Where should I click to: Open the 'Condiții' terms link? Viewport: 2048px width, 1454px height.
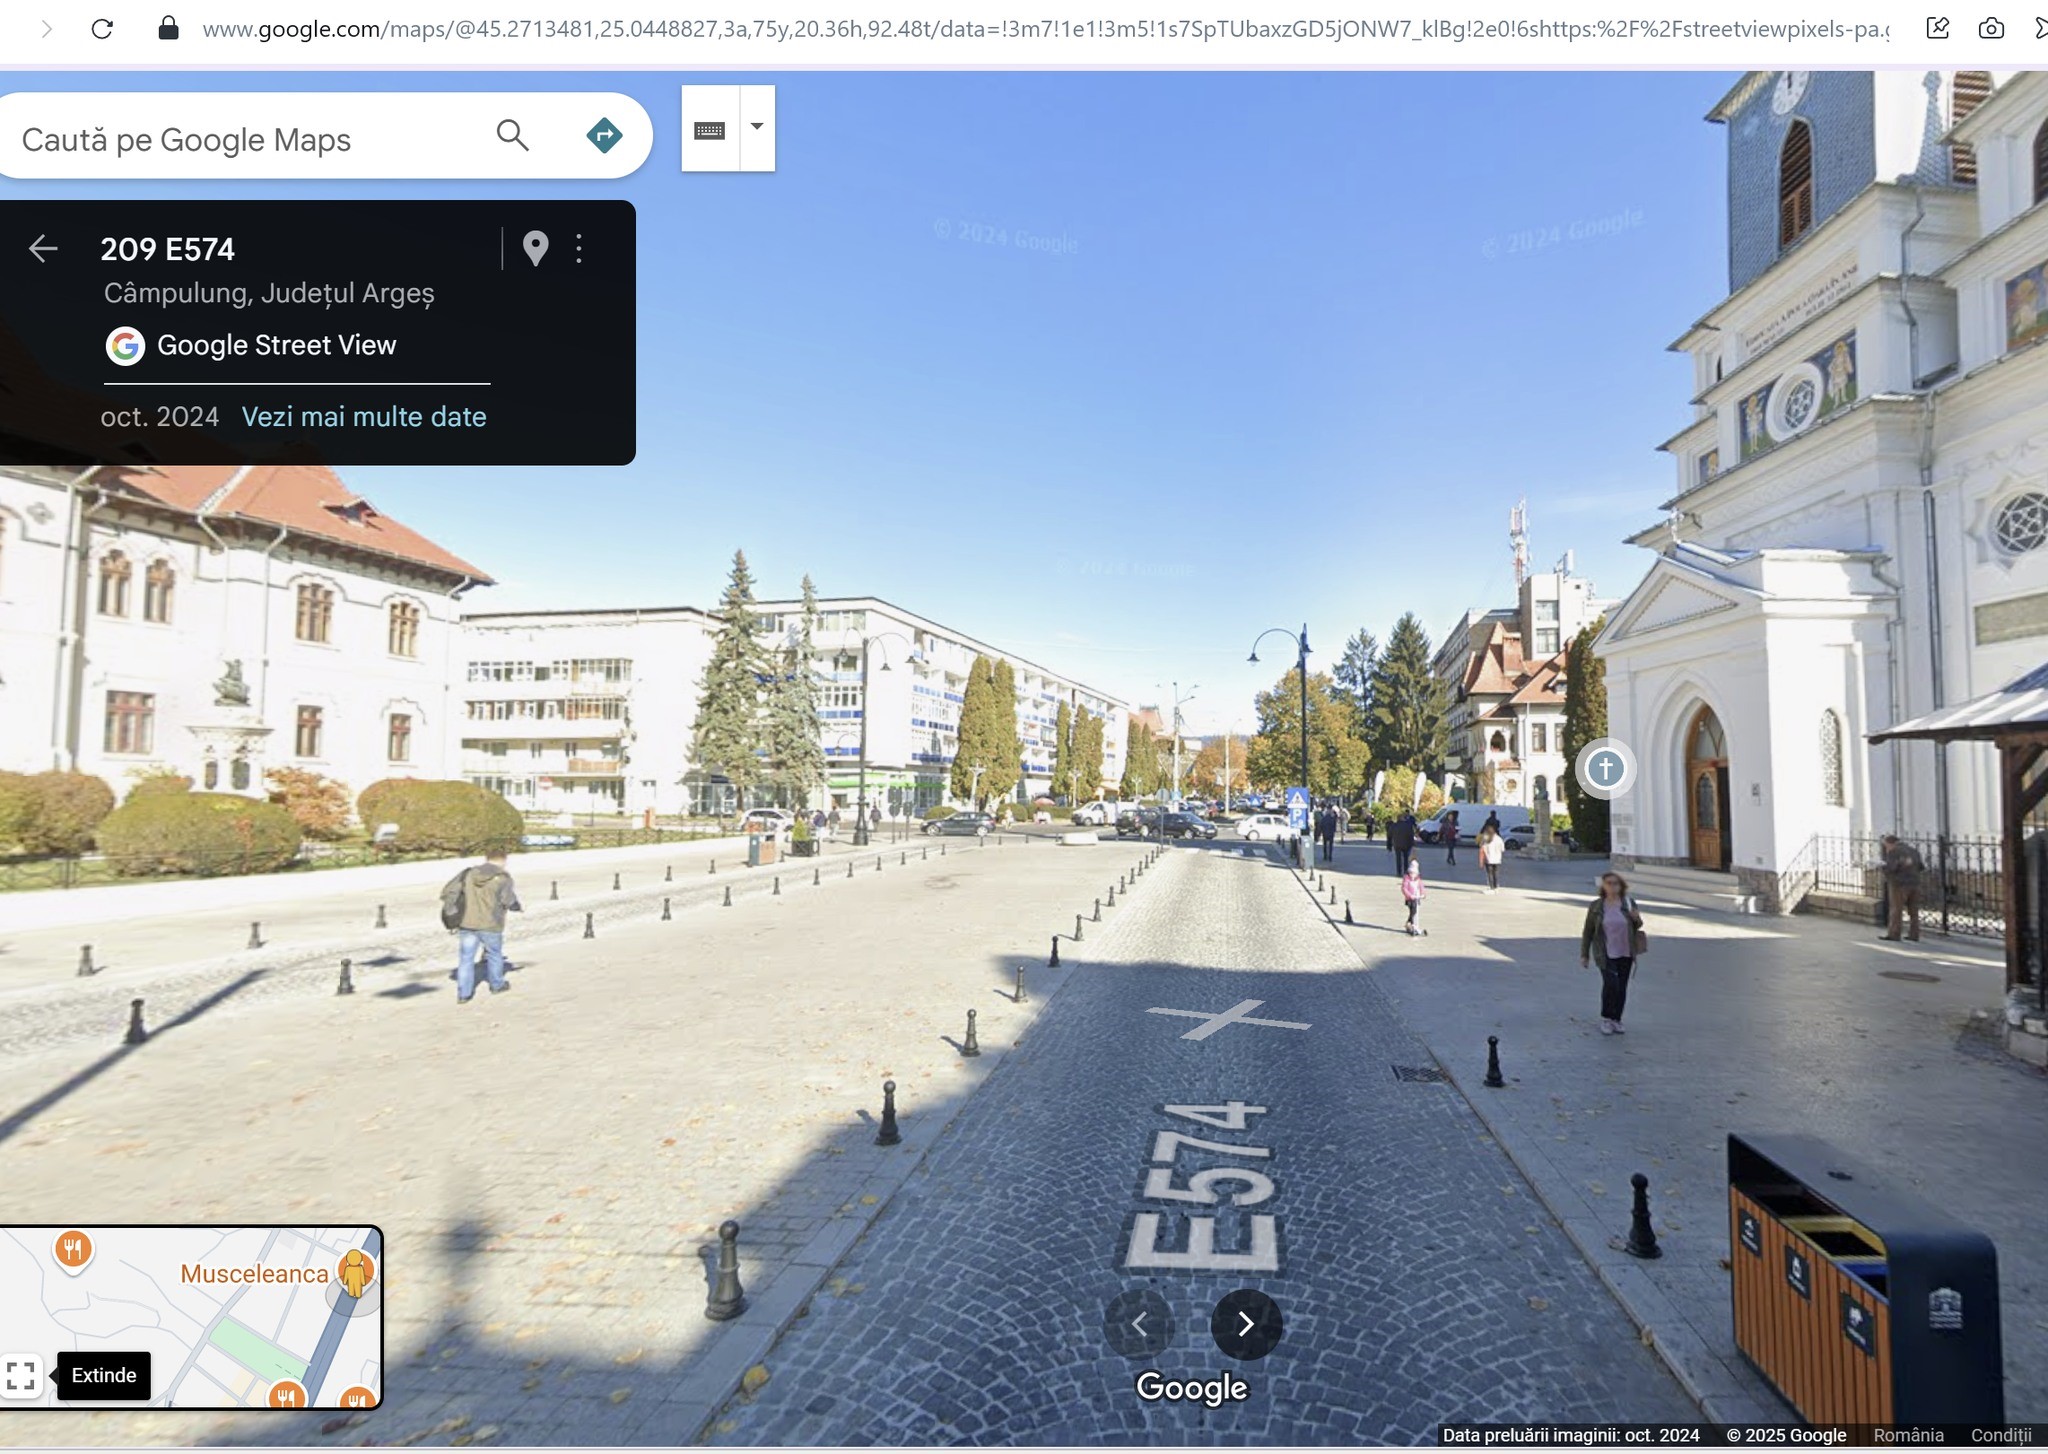pyautogui.click(x=2001, y=1435)
